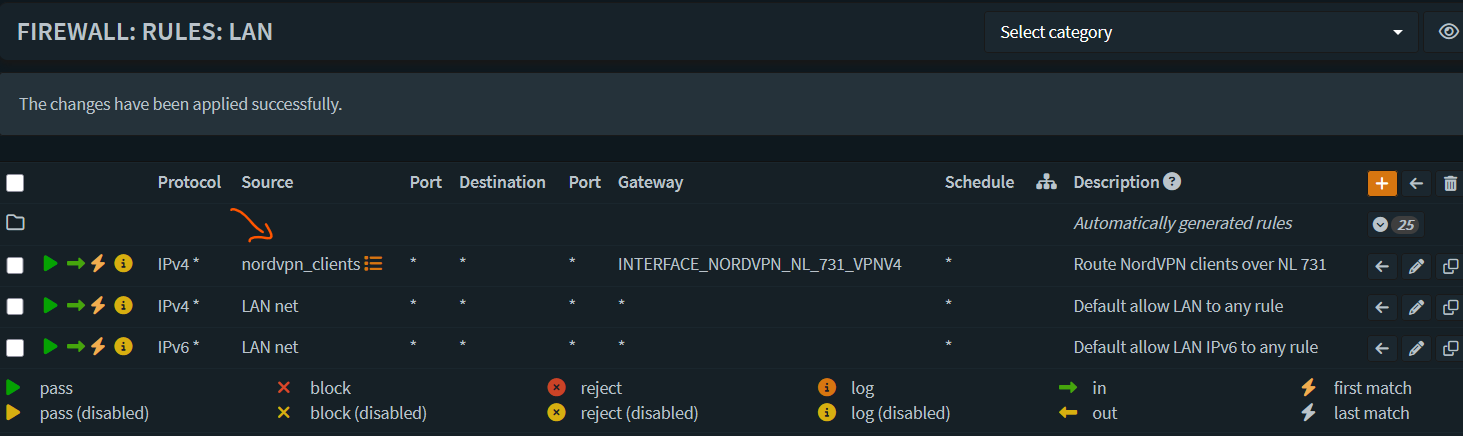Screen dimensions: 1463x436
Task: Click the log info icon on the IPv4 LAN net rule
Action: click(124, 305)
